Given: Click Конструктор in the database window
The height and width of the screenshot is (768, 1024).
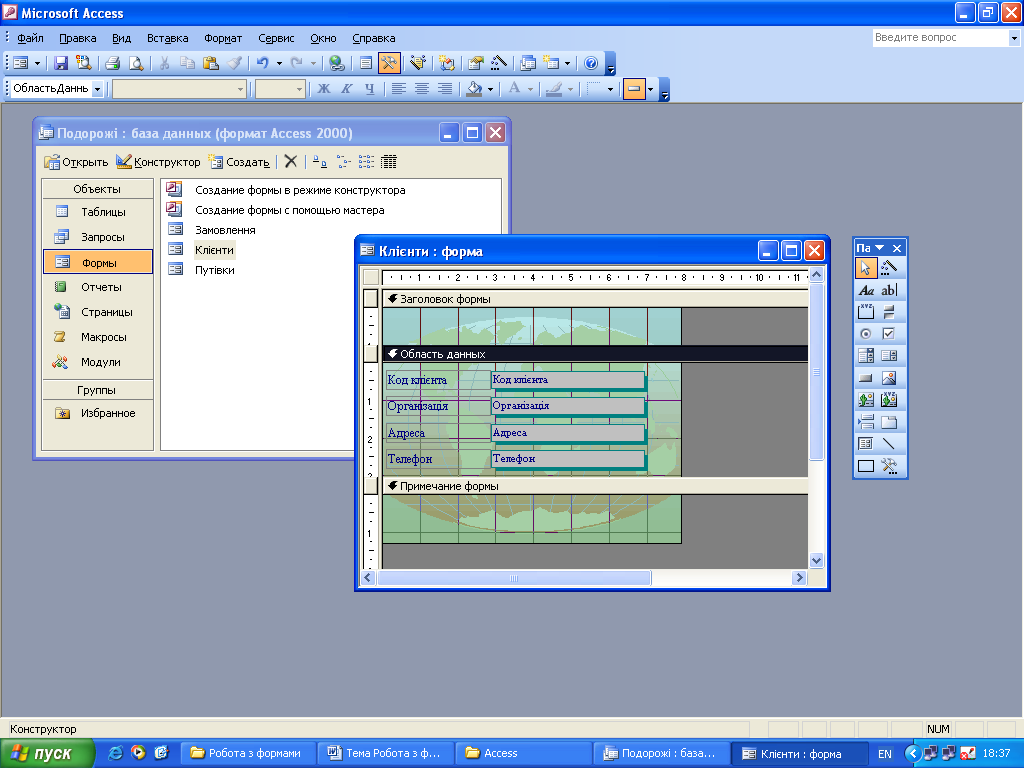Looking at the screenshot, I should (158, 162).
